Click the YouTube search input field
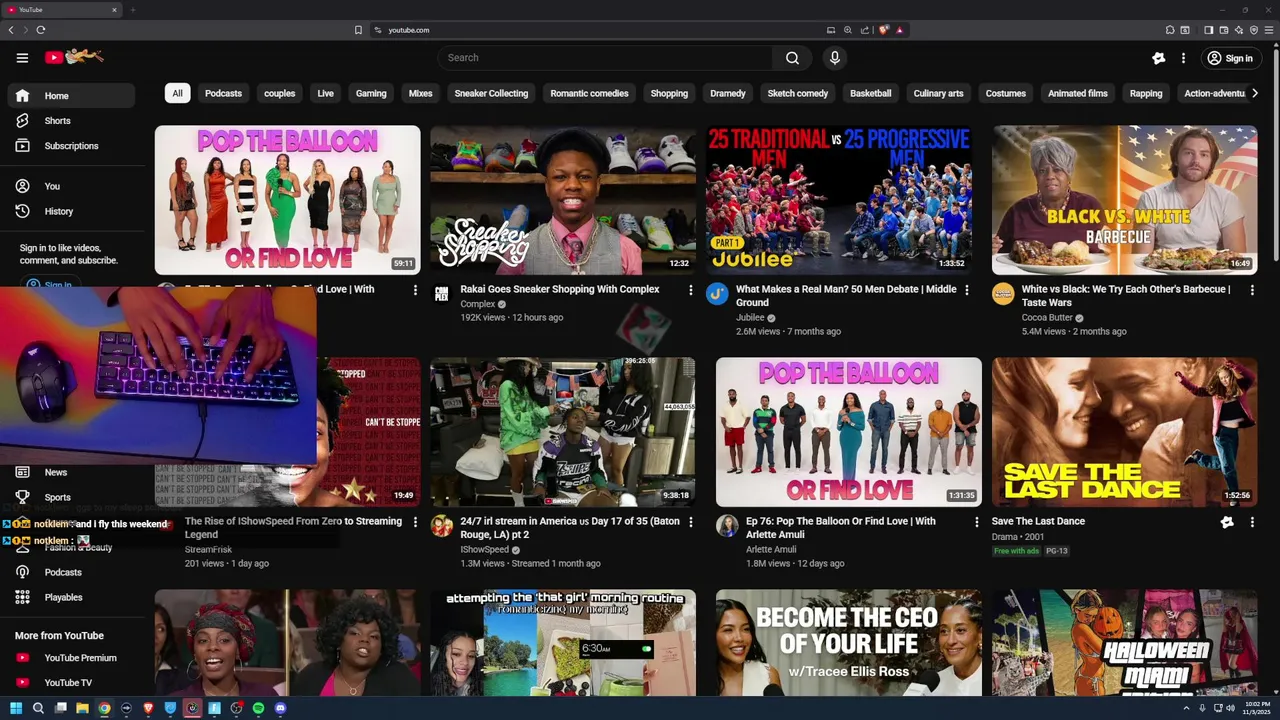The height and width of the screenshot is (720, 1280). (604, 58)
